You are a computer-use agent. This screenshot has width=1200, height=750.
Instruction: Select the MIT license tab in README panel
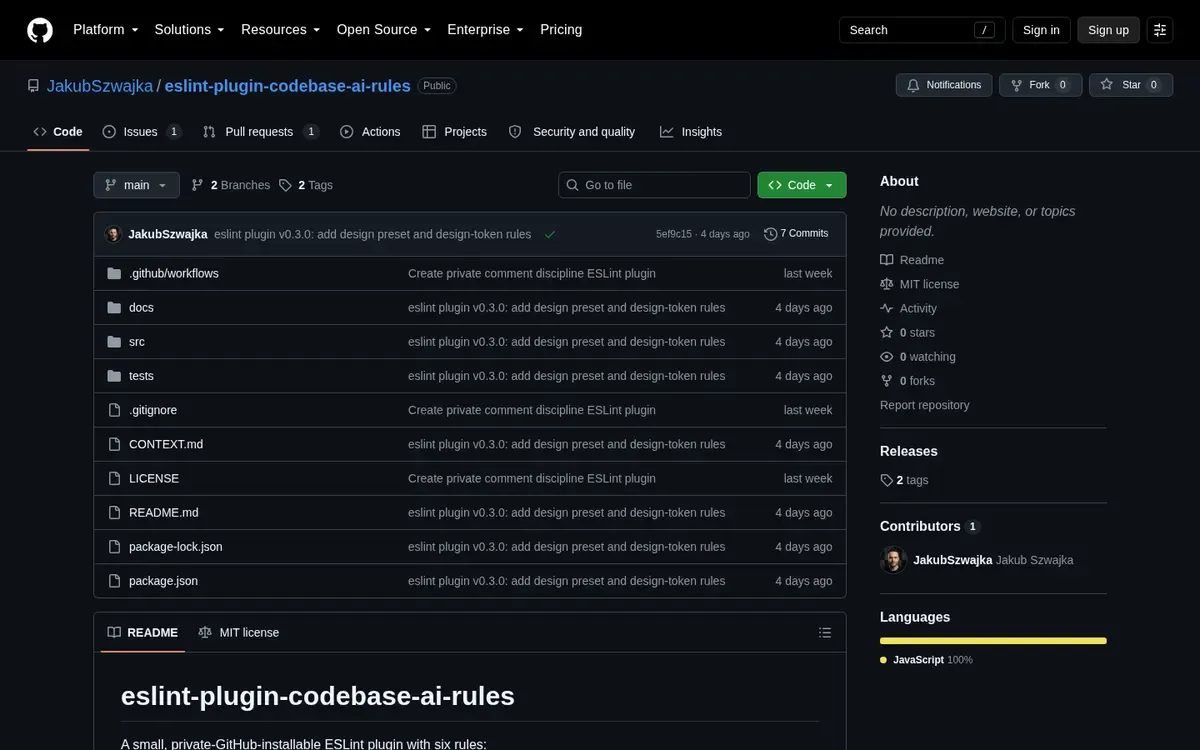coord(239,633)
